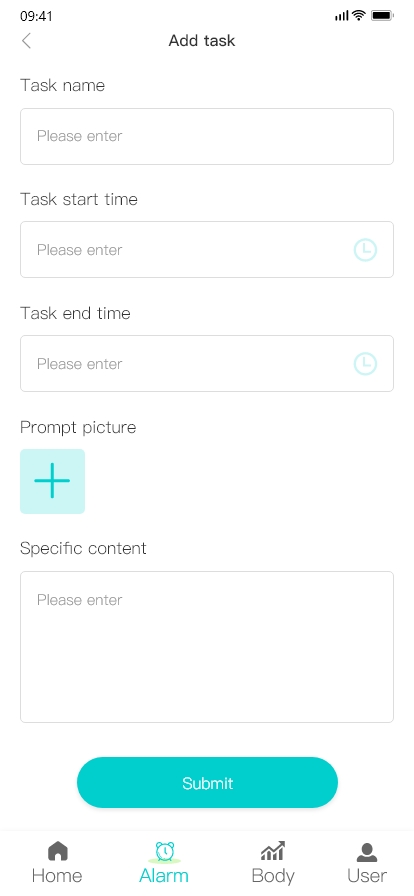This screenshot has height=896, width=414.
Task: Tap the User profile icon
Action: click(x=367, y=851)
